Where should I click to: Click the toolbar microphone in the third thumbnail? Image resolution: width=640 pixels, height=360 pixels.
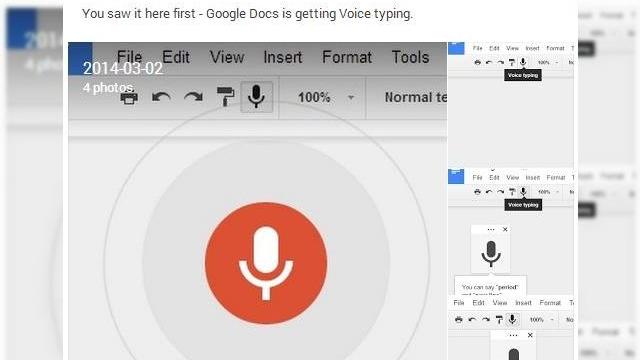click(512, 320)
